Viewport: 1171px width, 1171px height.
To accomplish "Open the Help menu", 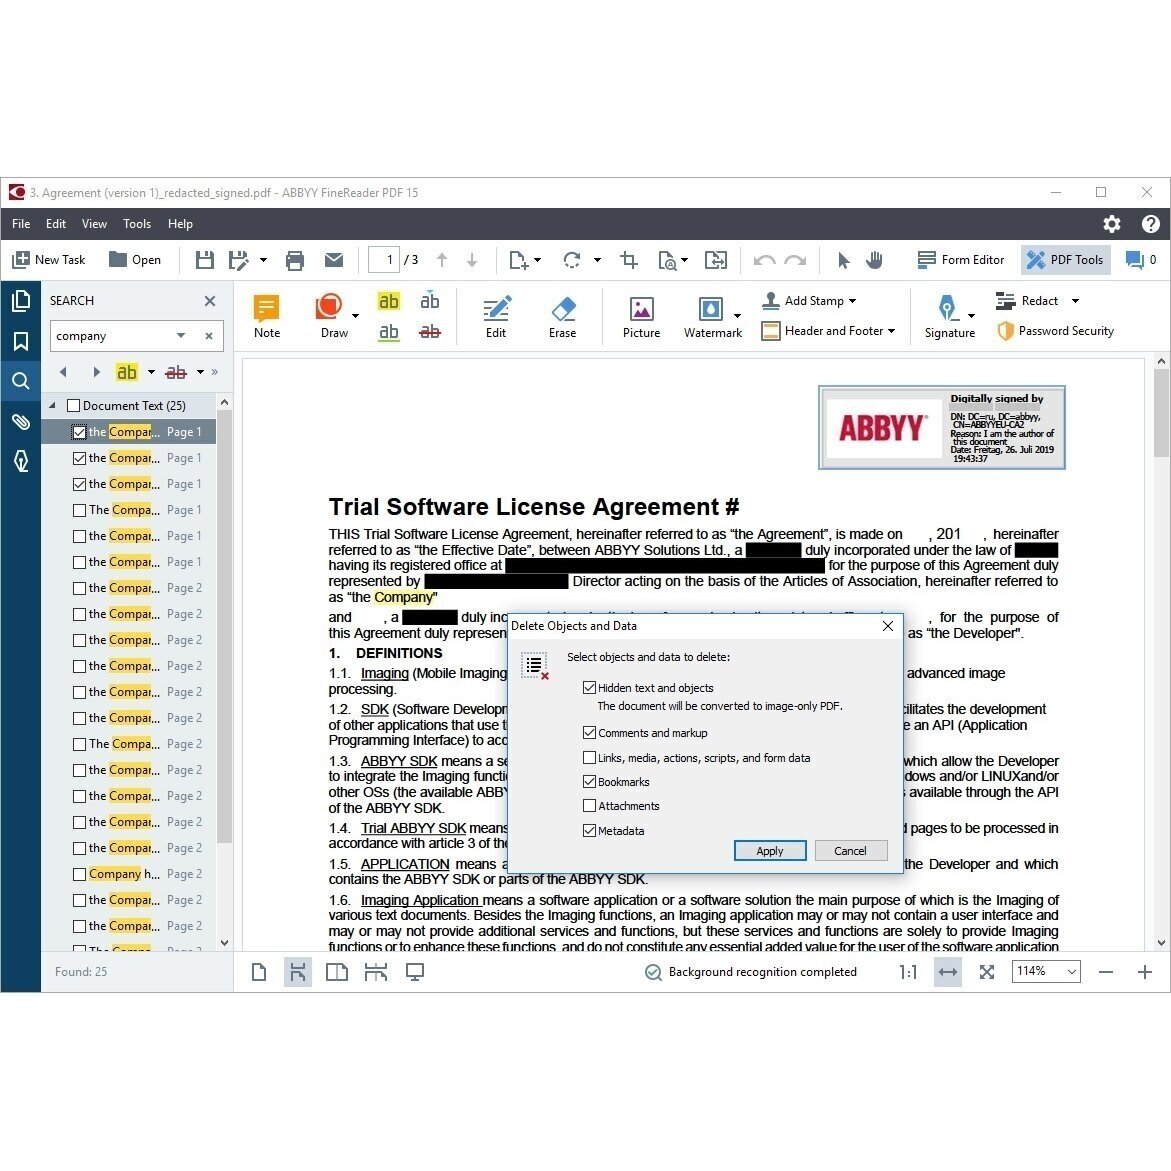I will click(180, 224).
